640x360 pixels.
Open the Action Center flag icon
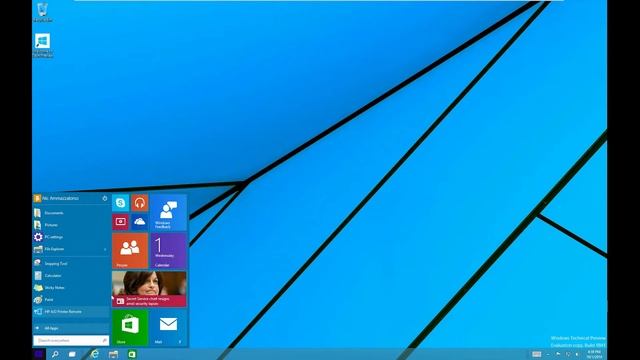click(558, 354)
